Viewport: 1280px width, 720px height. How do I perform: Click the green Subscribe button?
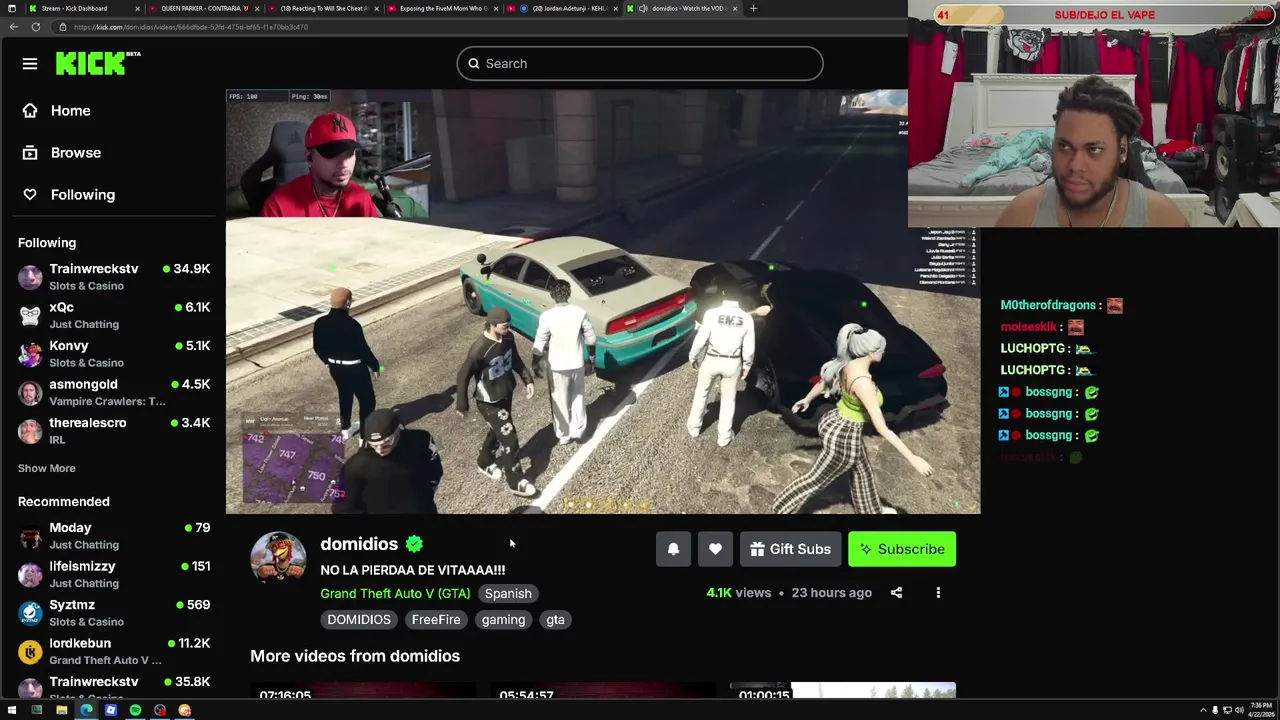pyautogui.click(x=902, y=549)
